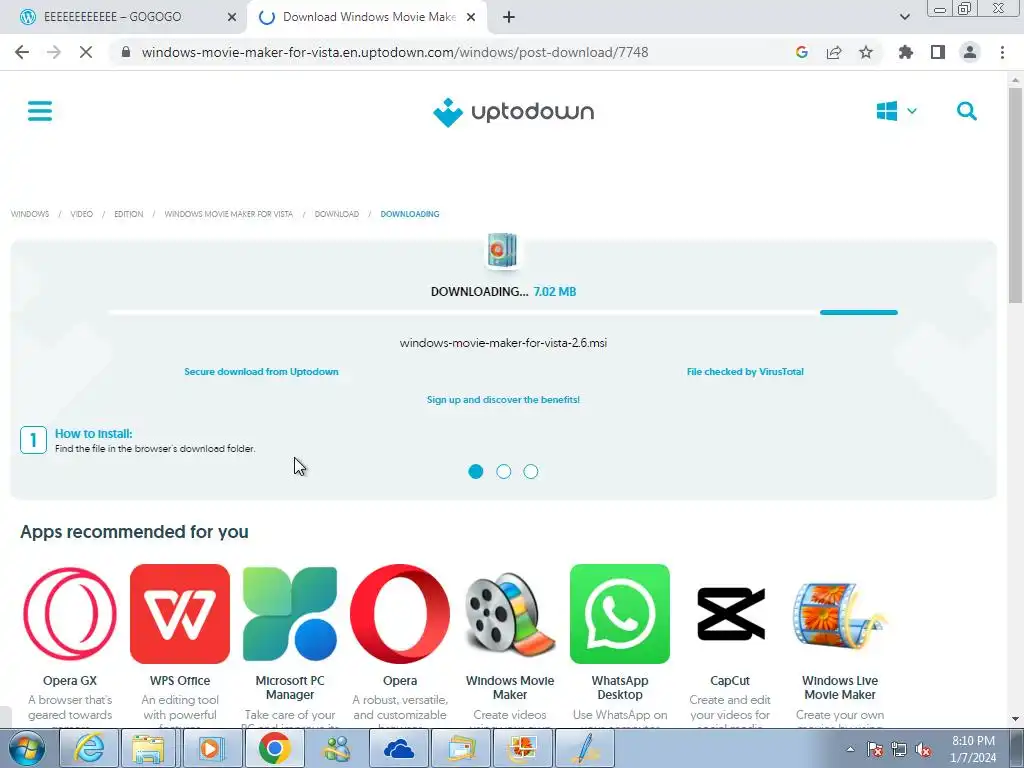The width and height of the screenshot is (1024, 768).
Task: Click the forward navigation arrow
Action: [x=54, y=52]
